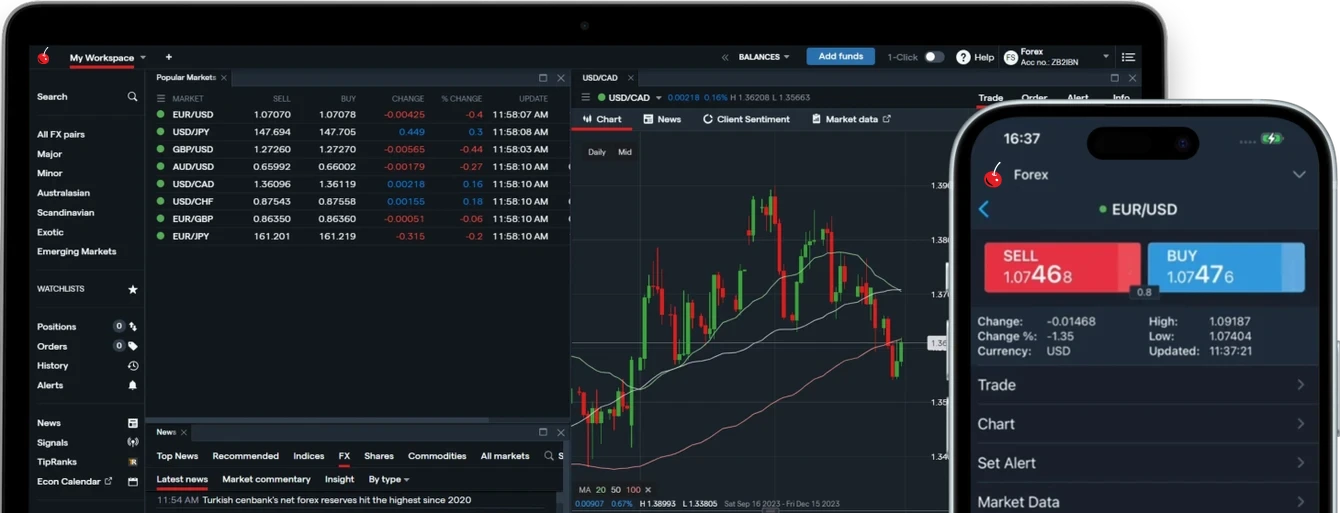Select the Commodities news tab

pyautogui.click(x=437, y=456)
